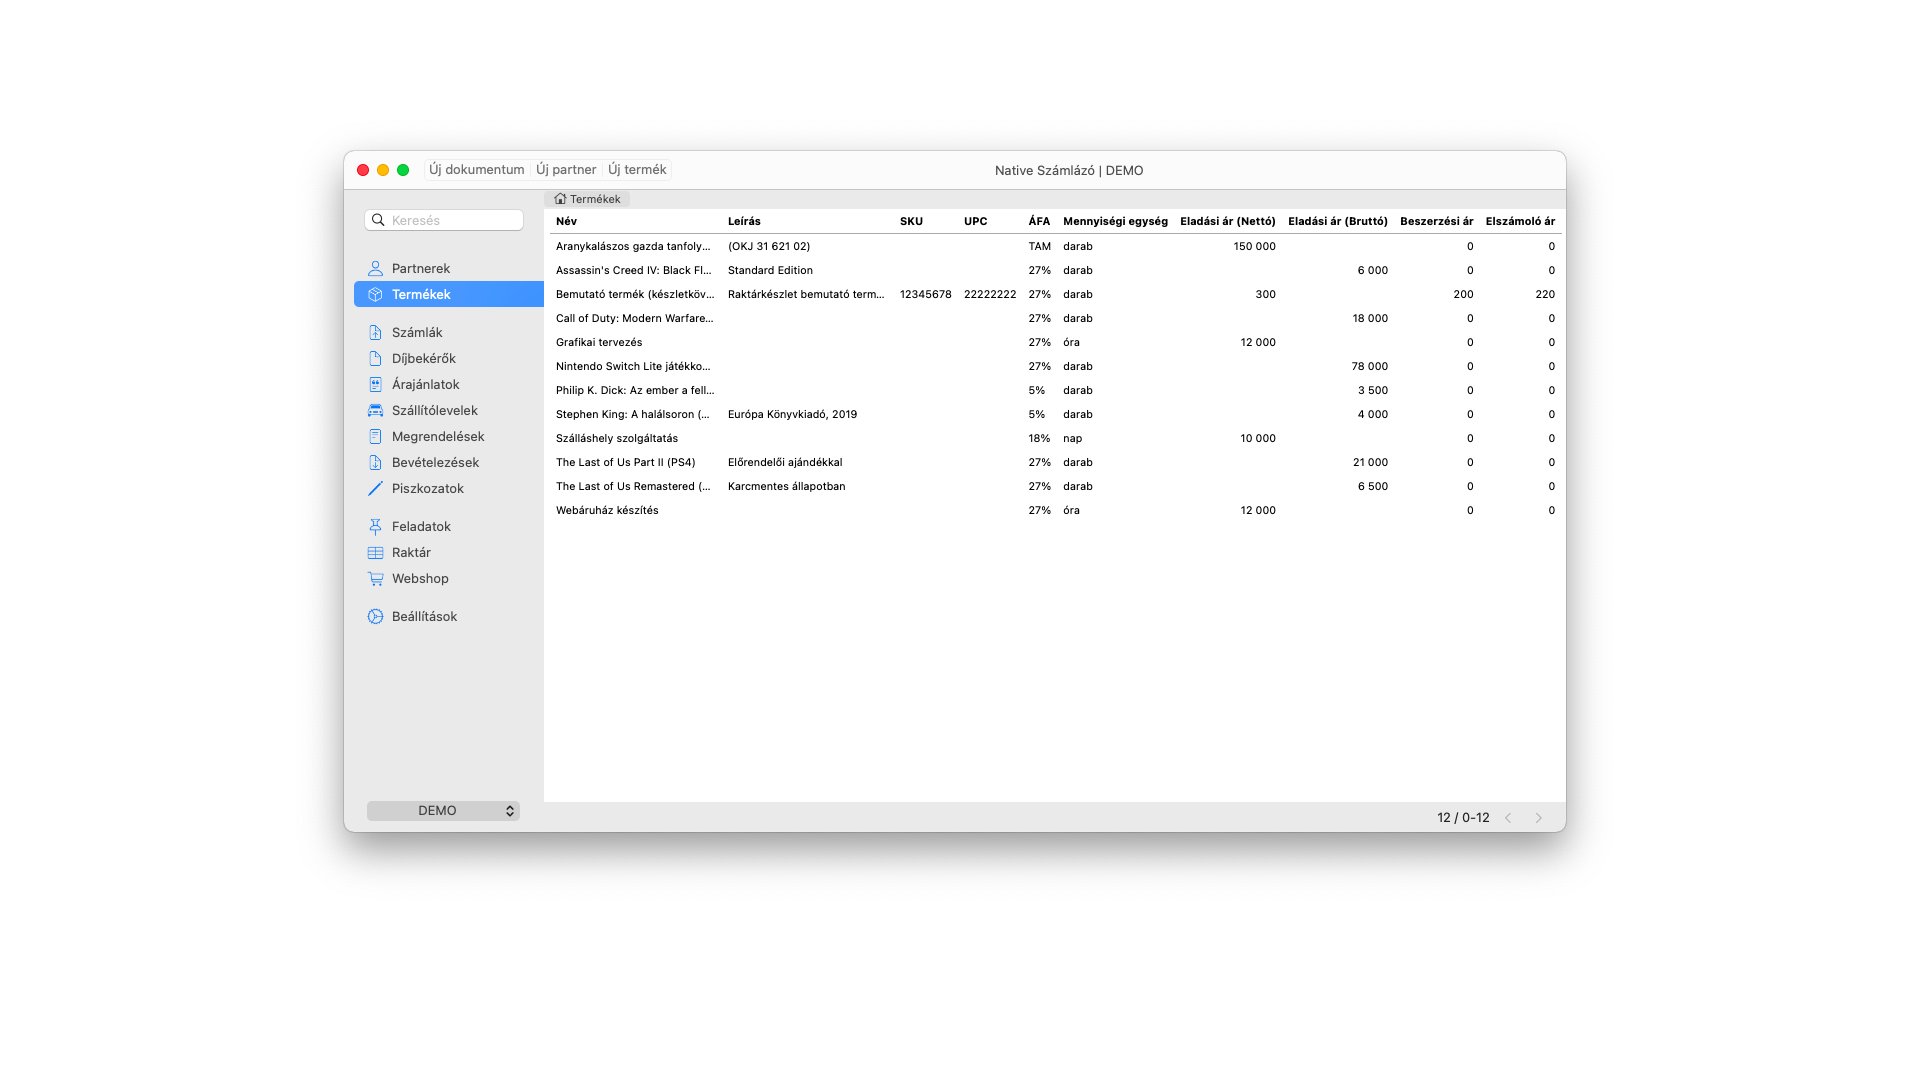Open Megrendelések from the sidebar
The image size is (1920, 1080).
pos(375,436)
